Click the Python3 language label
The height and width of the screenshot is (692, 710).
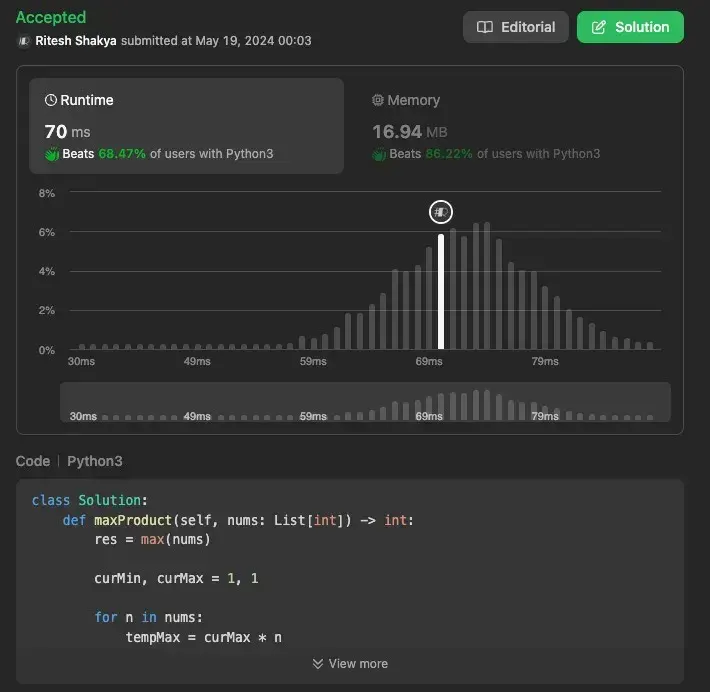point(95,461)
